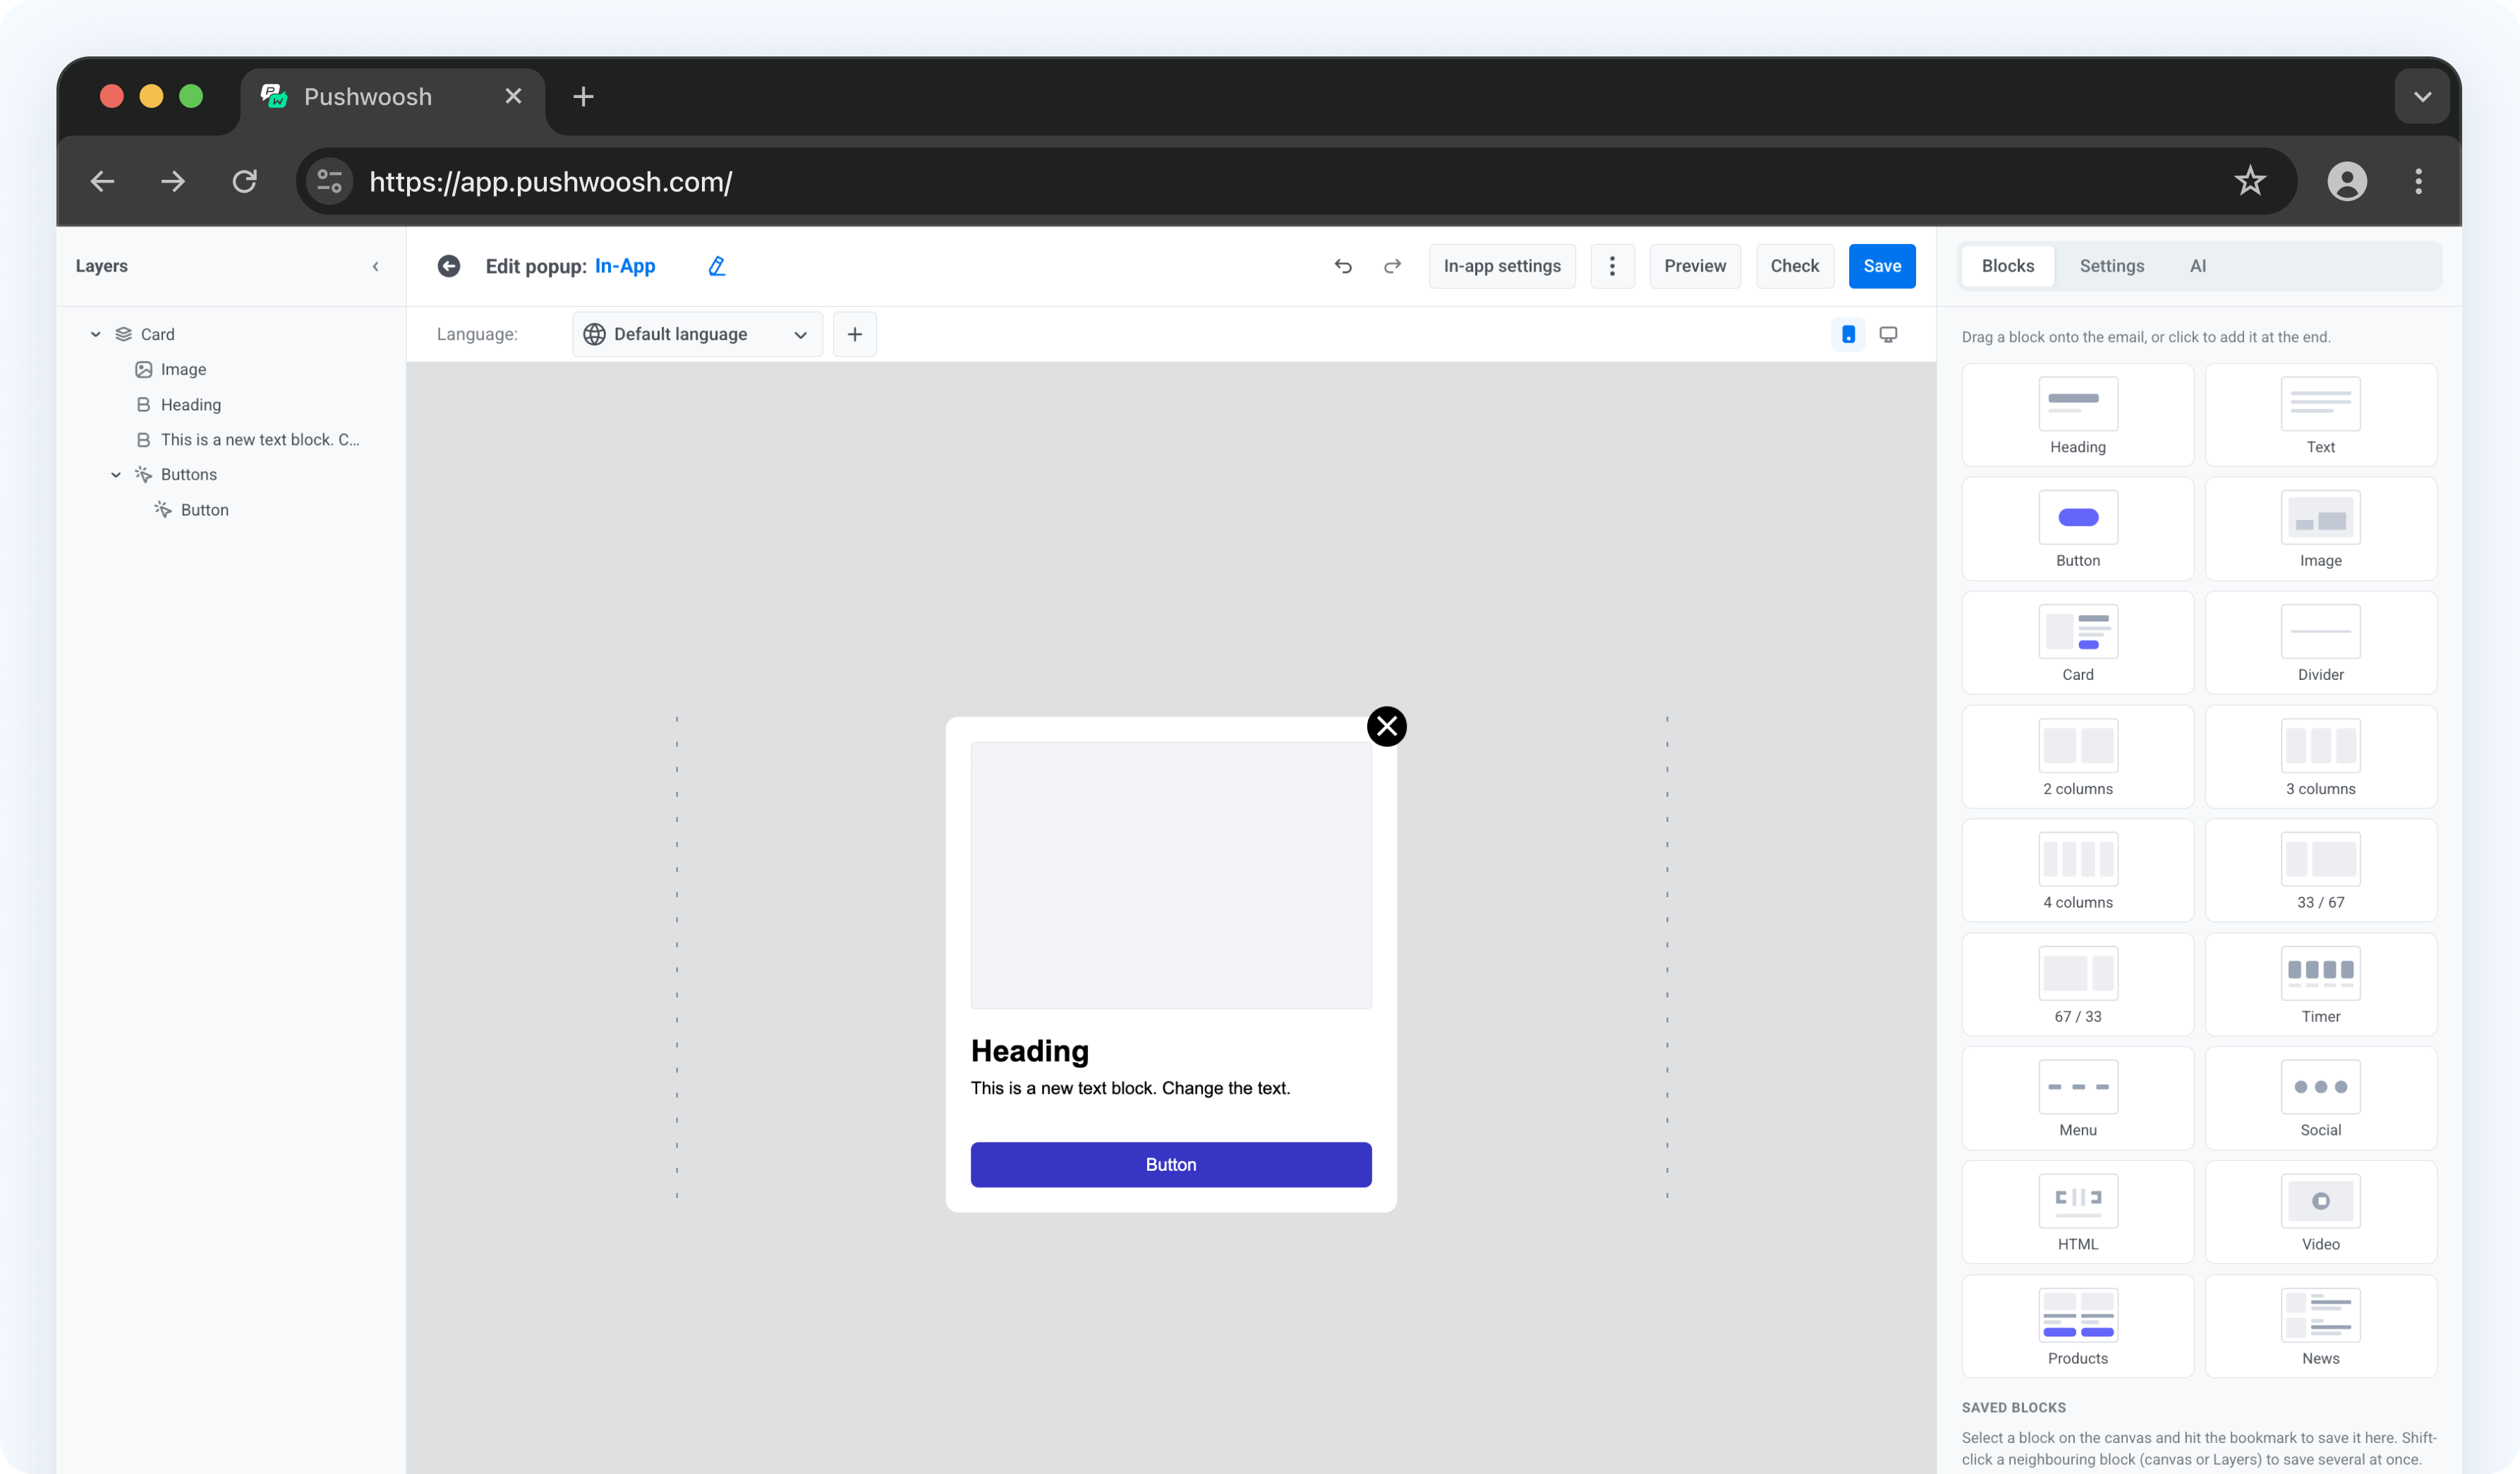Add the 67 / 33 column block
The height and width of the screenshot is (1474, 2520).
click(x=2077, y=985)
